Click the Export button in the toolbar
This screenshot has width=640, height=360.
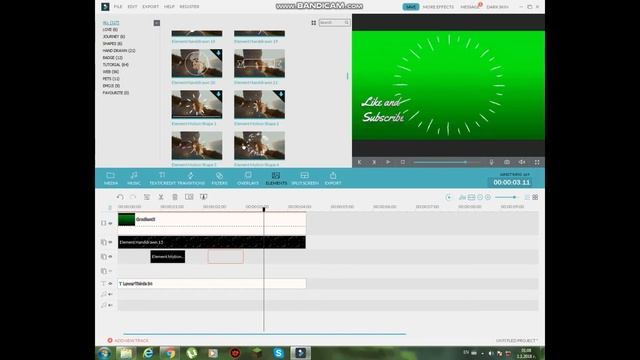tap(333, 178)
